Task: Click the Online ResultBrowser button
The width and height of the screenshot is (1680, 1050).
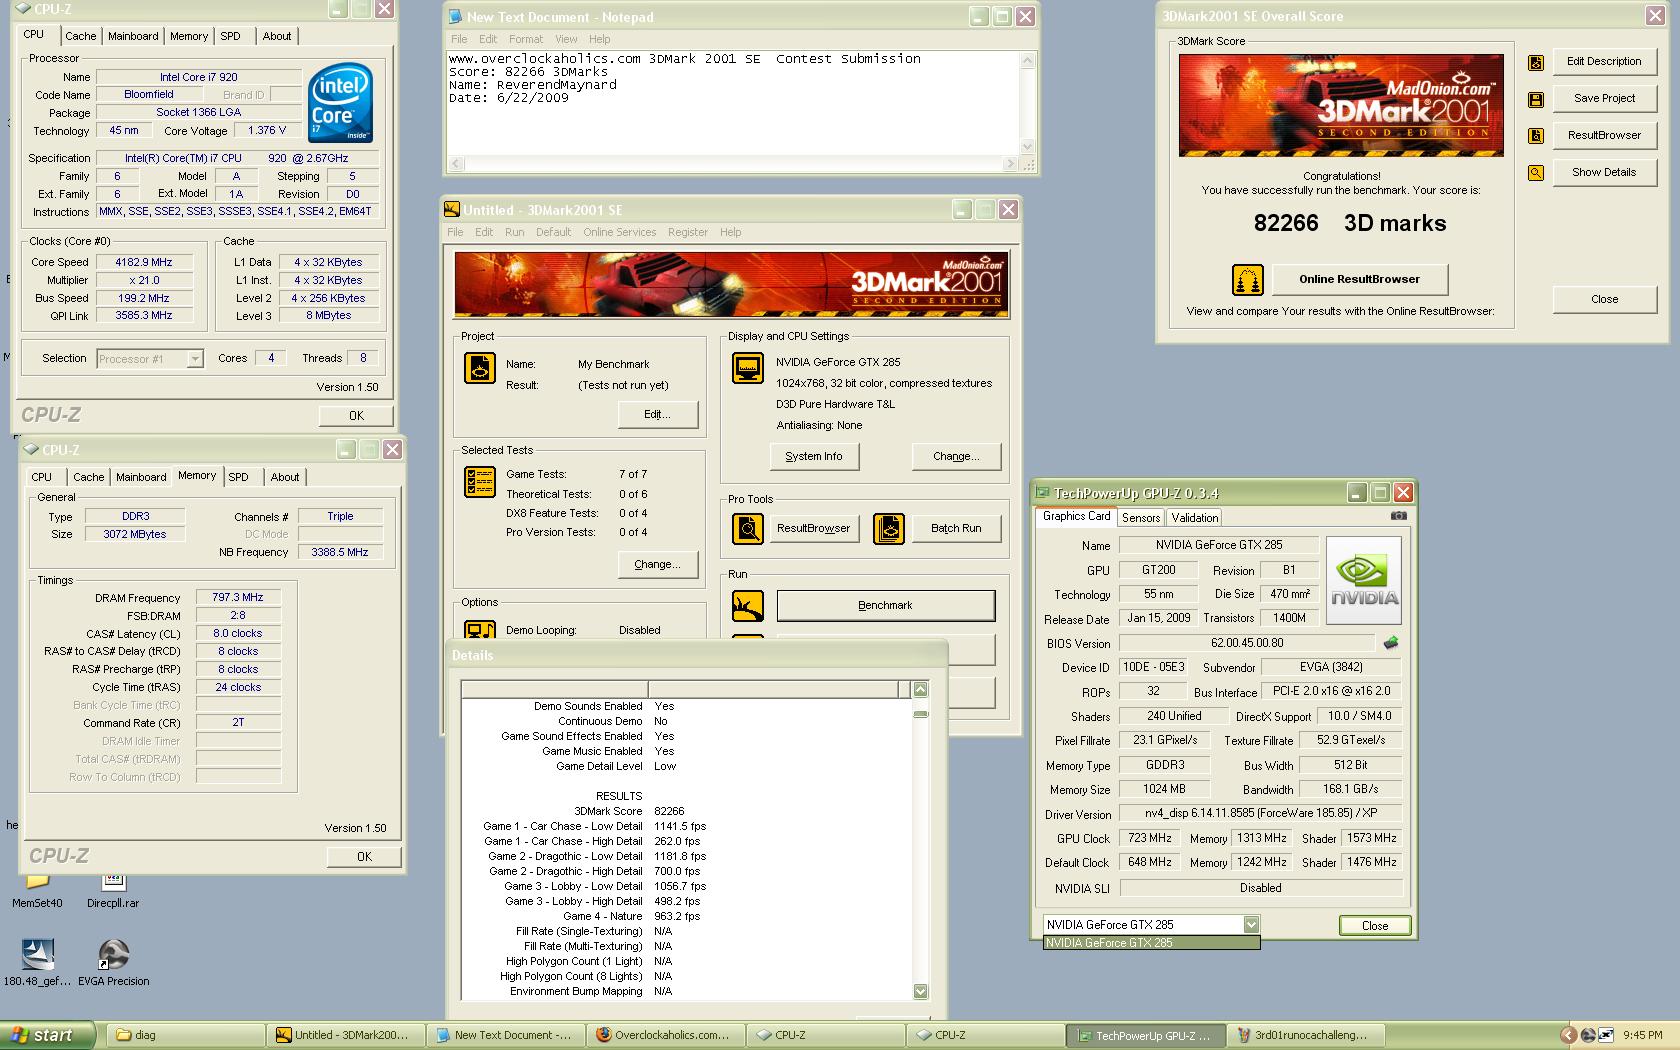Action: 1359,280
